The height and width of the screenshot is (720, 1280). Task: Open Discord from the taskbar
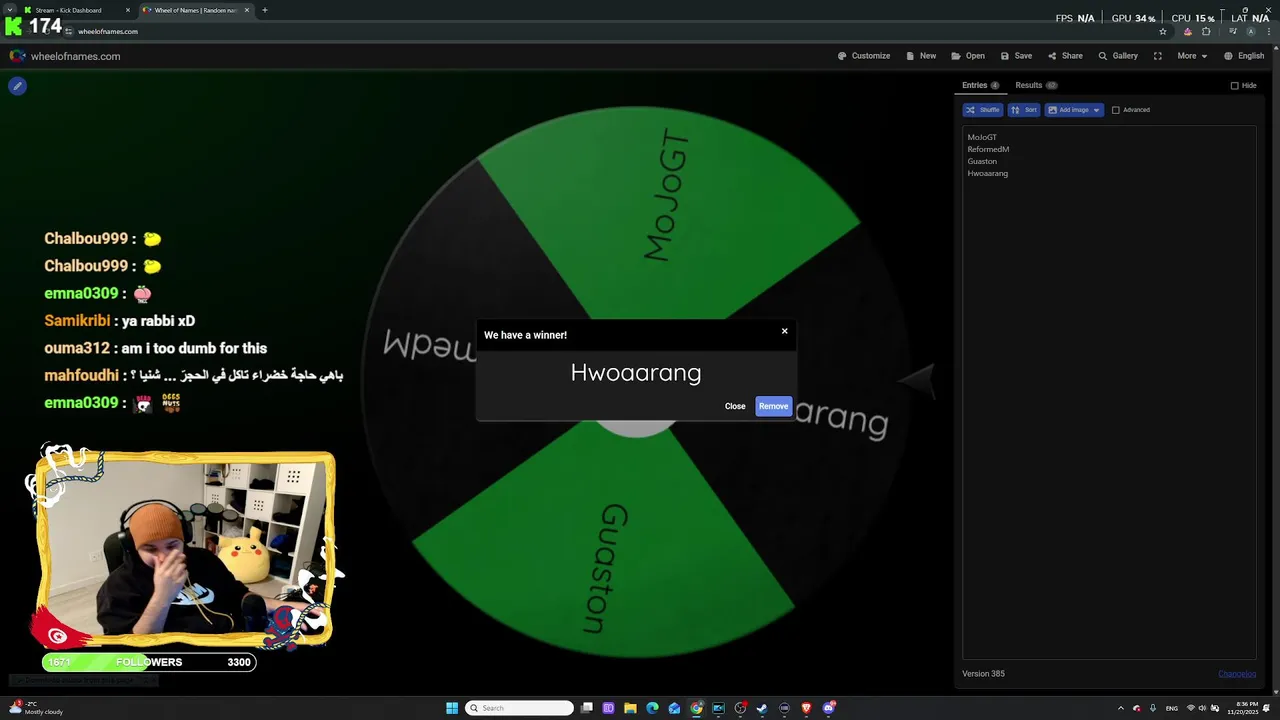click(828, 708)
